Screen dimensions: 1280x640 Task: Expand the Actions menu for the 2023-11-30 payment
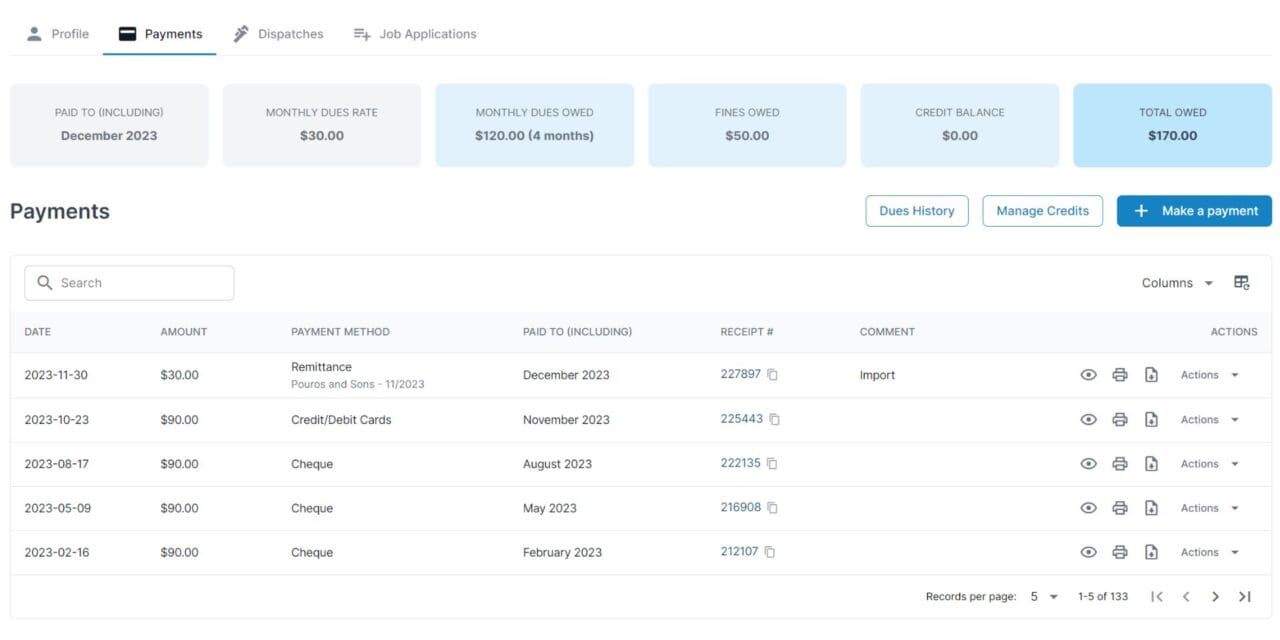[1208, 374]
